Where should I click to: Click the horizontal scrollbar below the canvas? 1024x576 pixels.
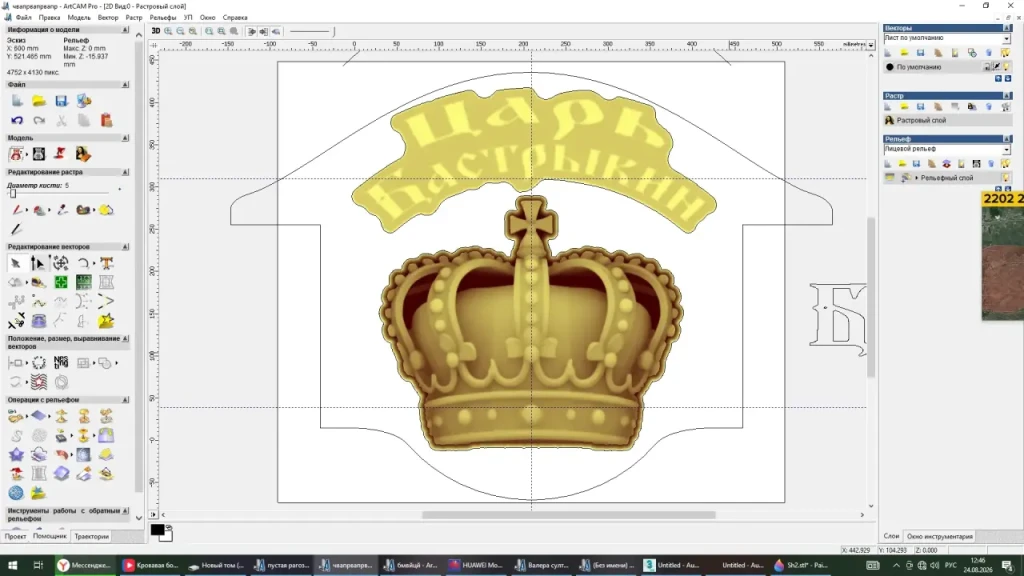tap(568, 515)
